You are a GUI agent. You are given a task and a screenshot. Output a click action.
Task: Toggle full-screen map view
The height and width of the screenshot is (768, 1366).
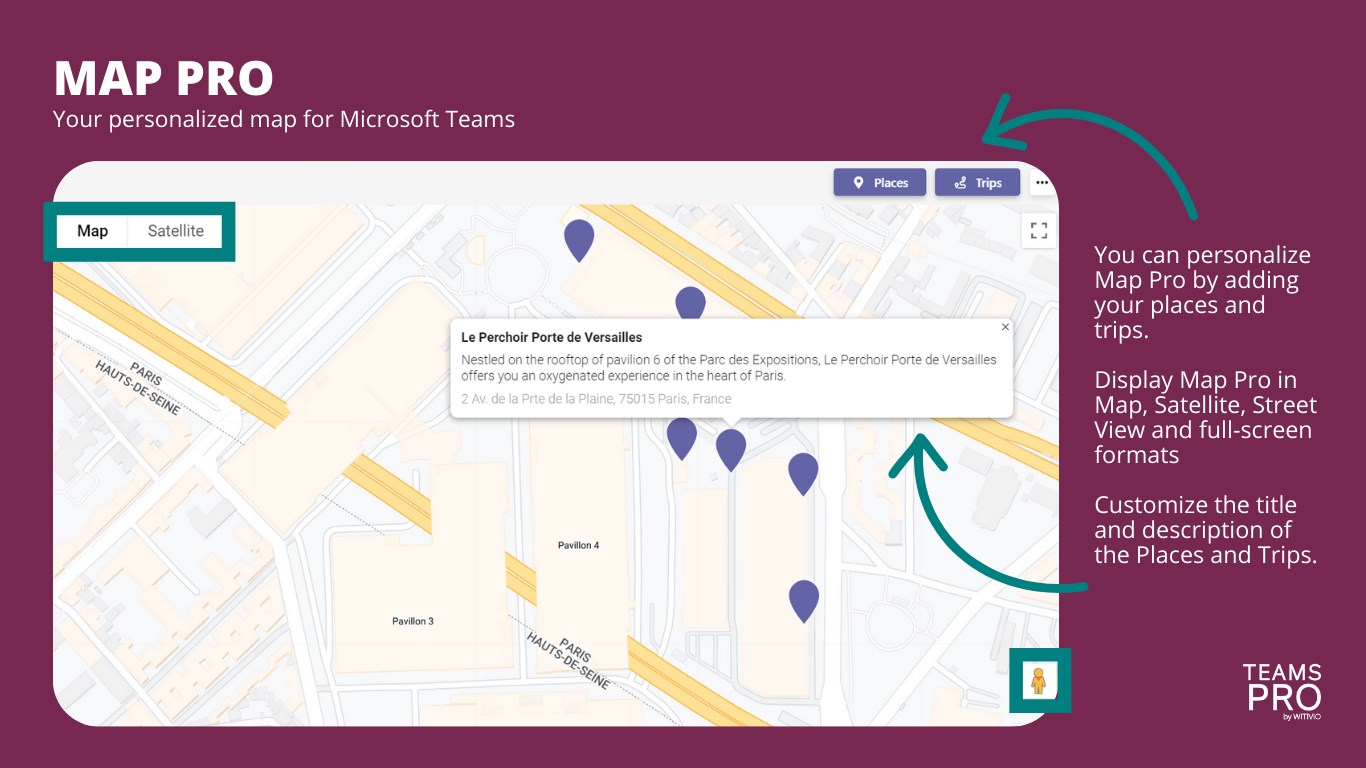[1039, 231]
